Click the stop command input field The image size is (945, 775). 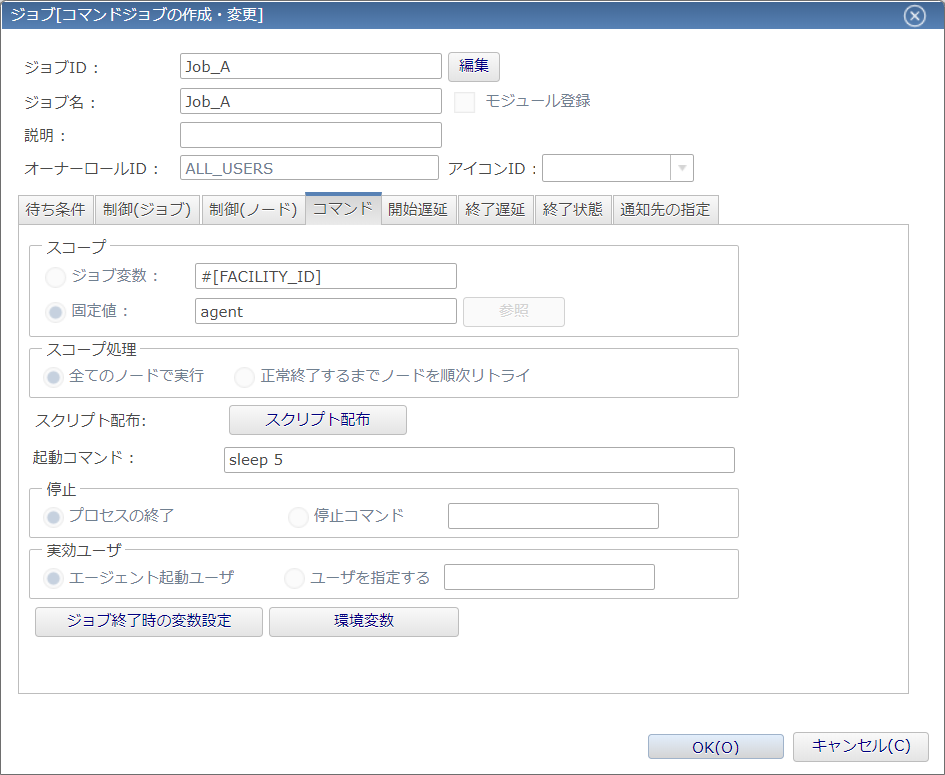(x=553, y=516)
